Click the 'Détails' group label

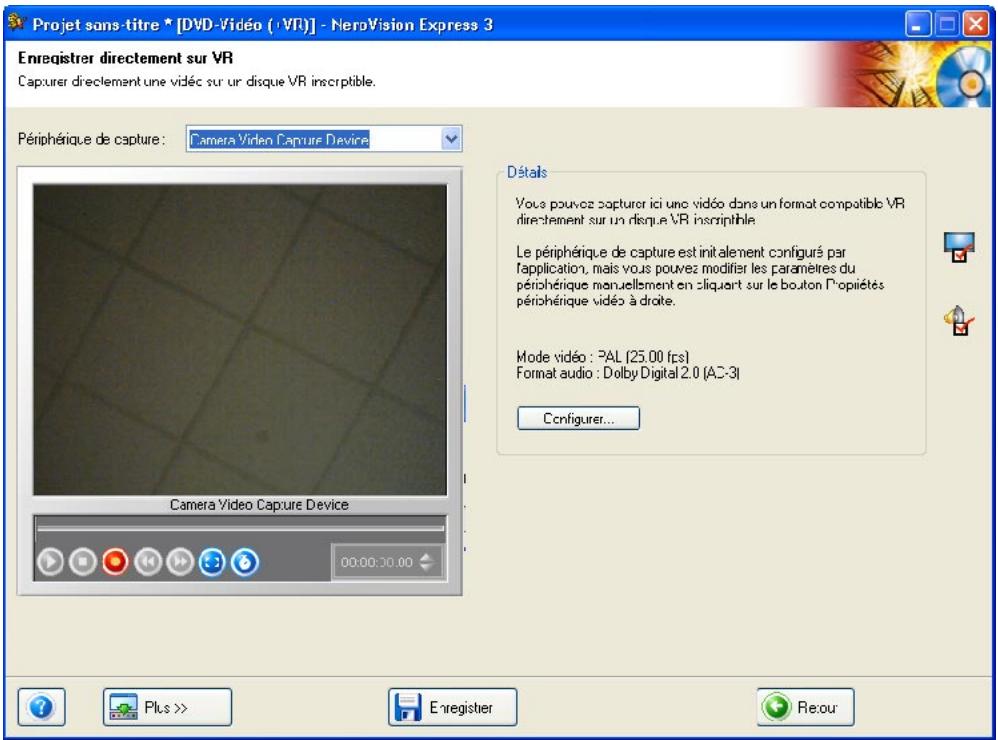click(x=527, y=172)
